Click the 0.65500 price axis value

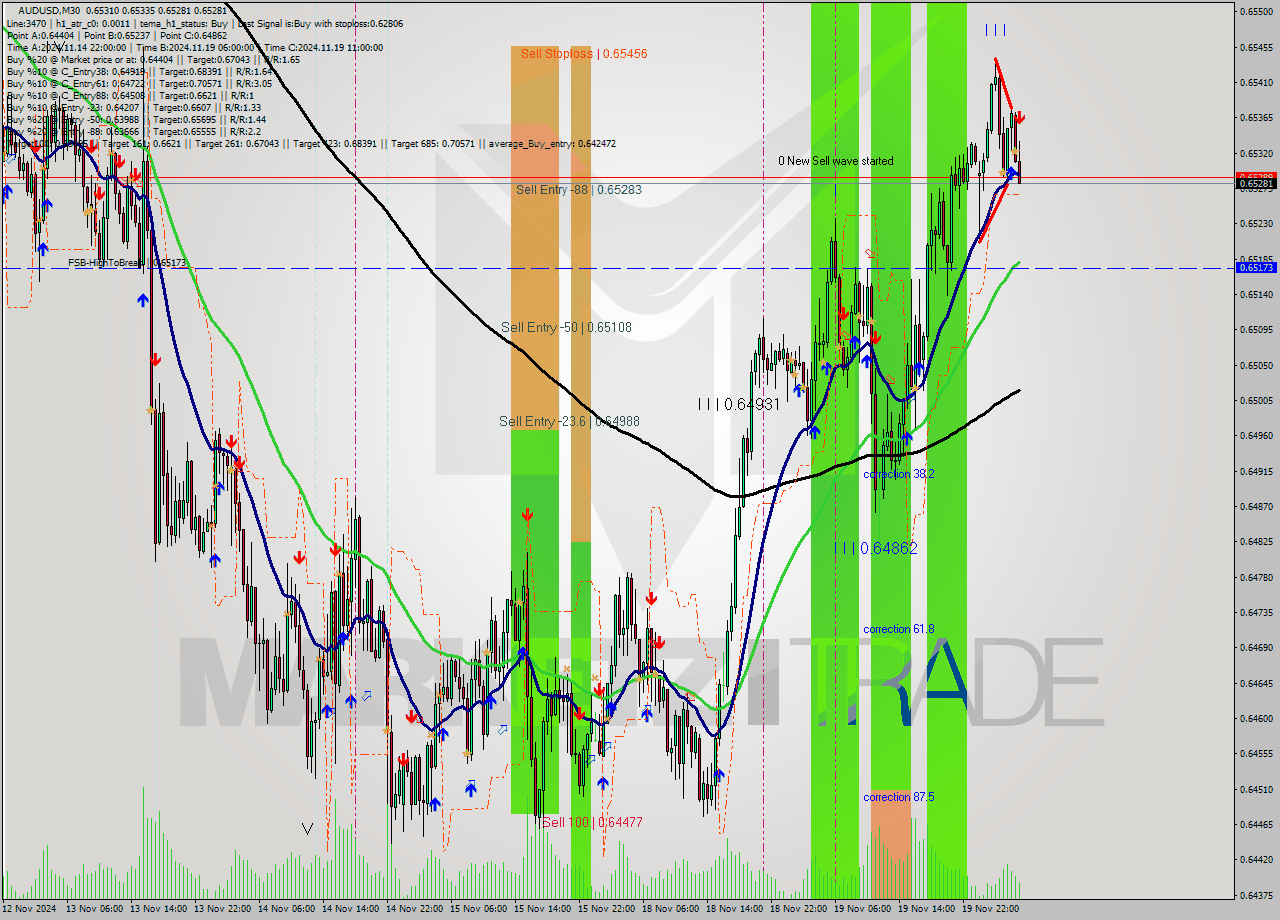point(1256,12)
